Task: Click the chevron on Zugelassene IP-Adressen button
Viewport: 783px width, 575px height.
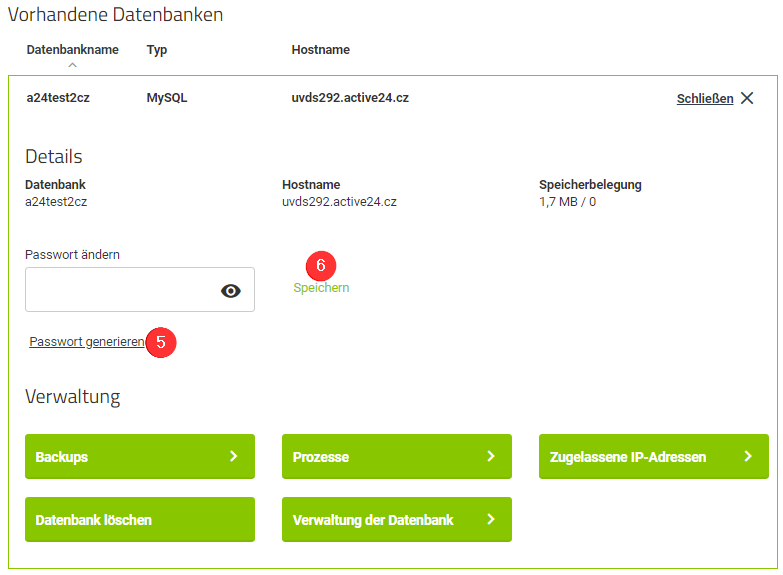Action: 747,456
